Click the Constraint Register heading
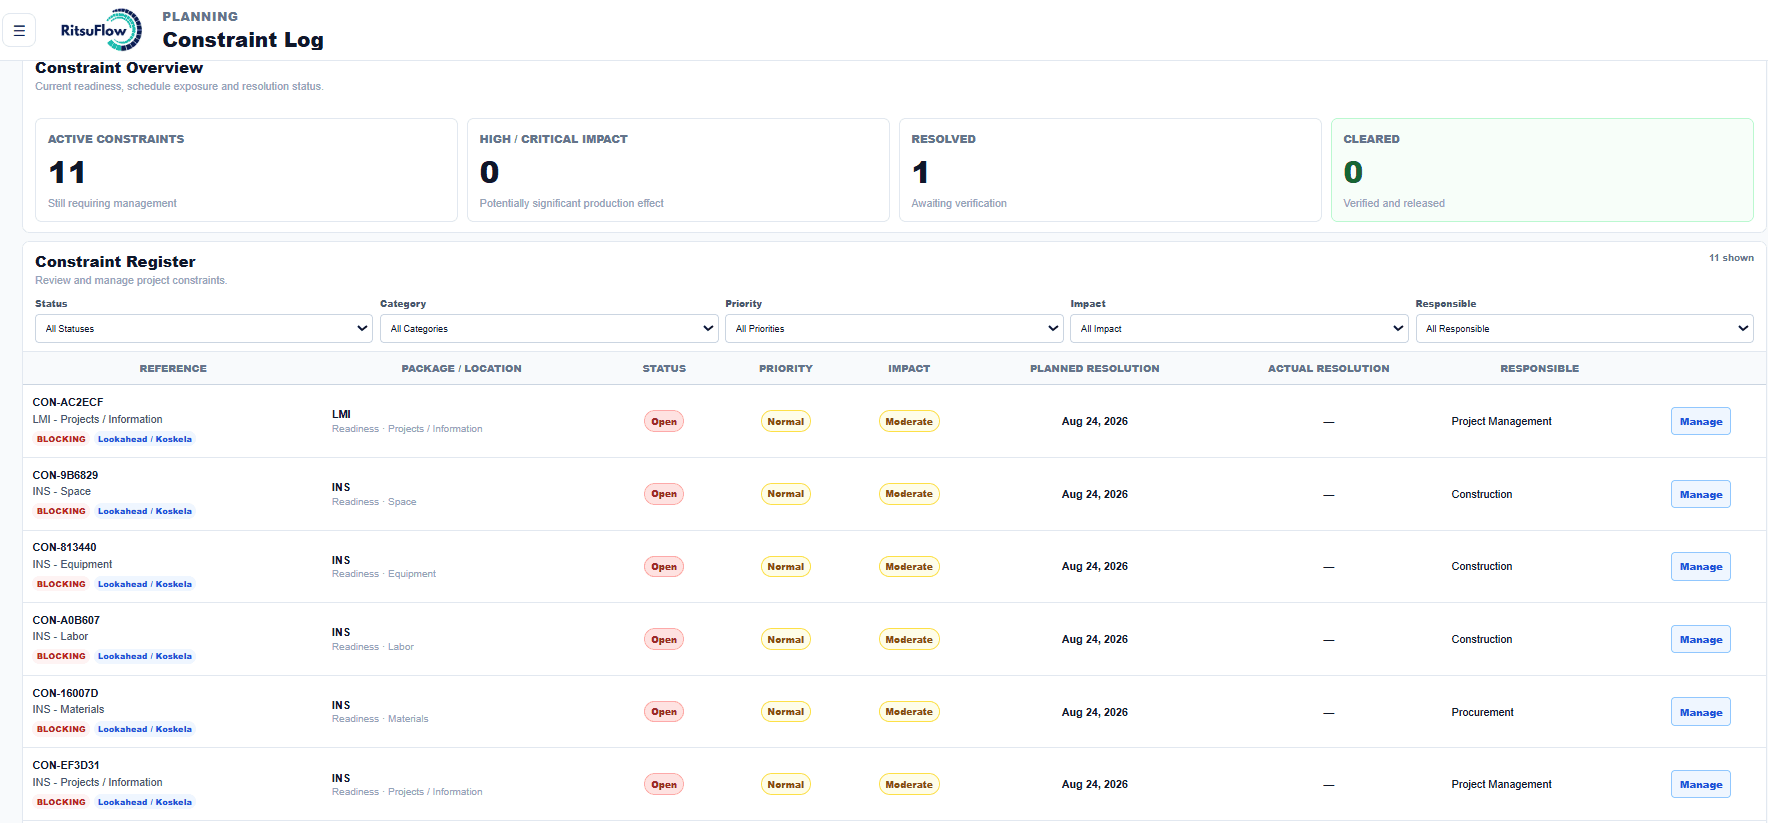 pos(115,262)
